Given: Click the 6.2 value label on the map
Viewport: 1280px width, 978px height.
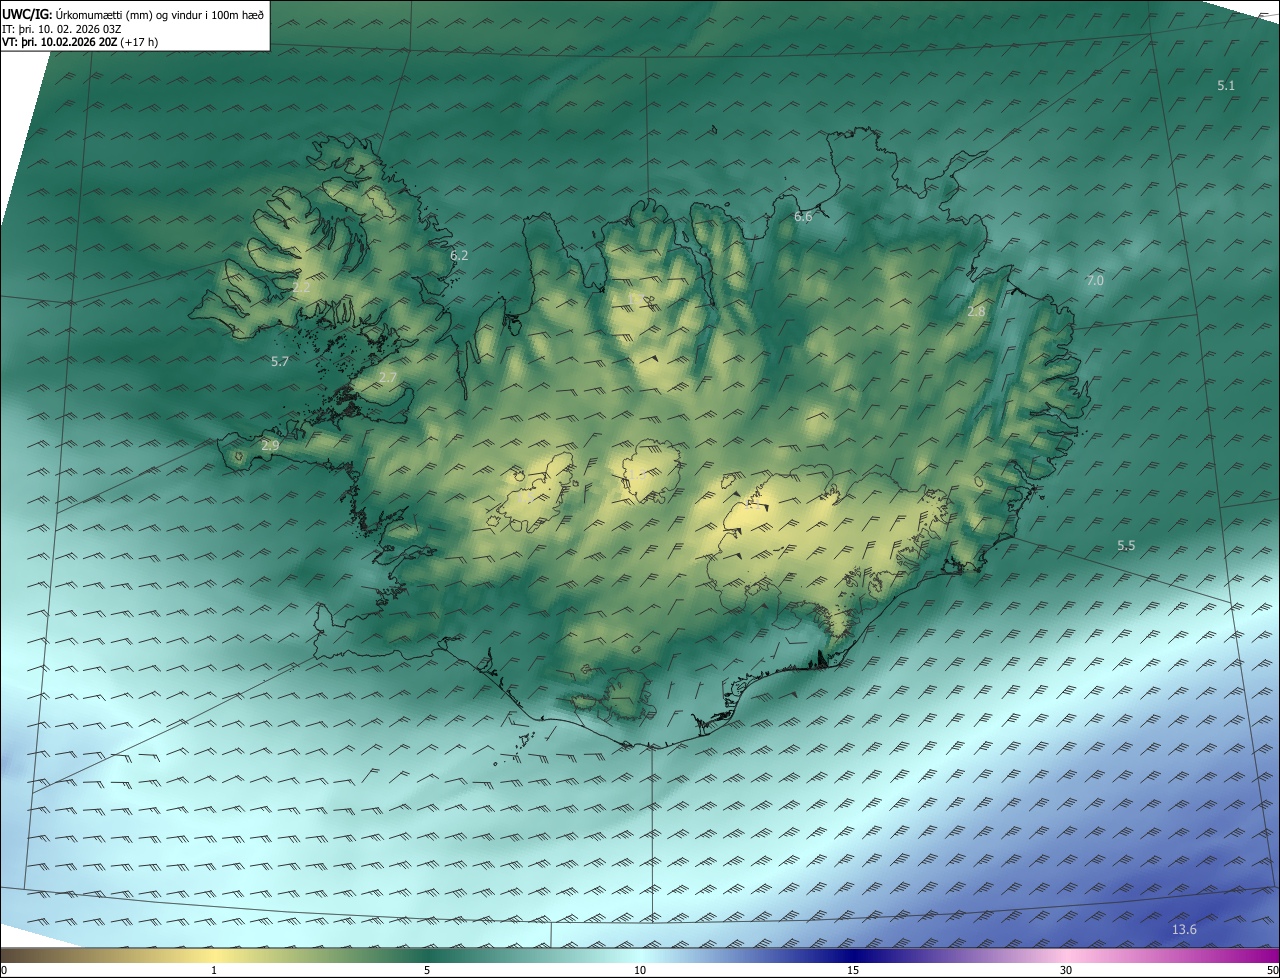Looking at the screenshot, I should click(x=459, y=256).
